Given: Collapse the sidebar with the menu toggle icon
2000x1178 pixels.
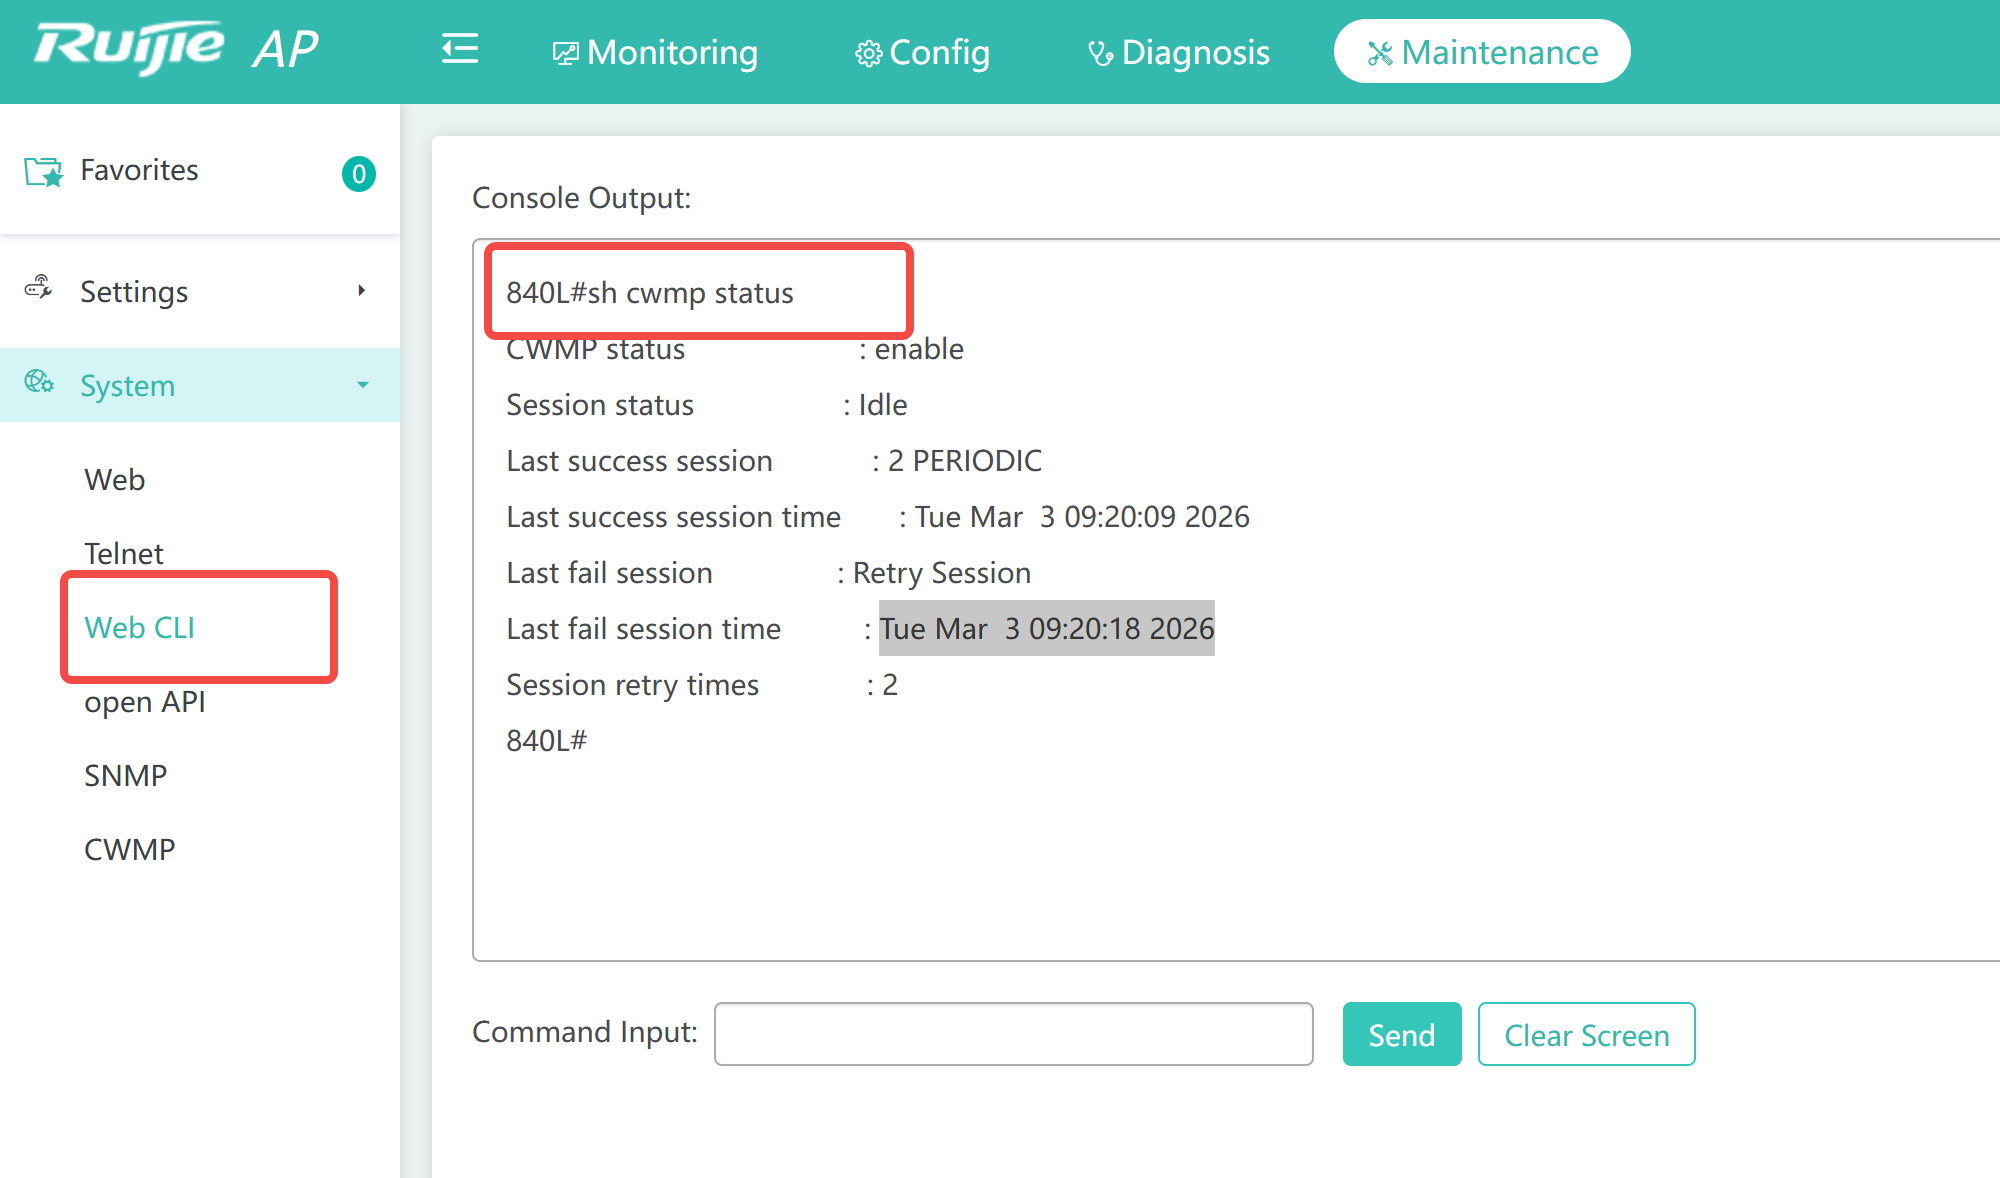Looking at the screenshot, I should 460,49.
